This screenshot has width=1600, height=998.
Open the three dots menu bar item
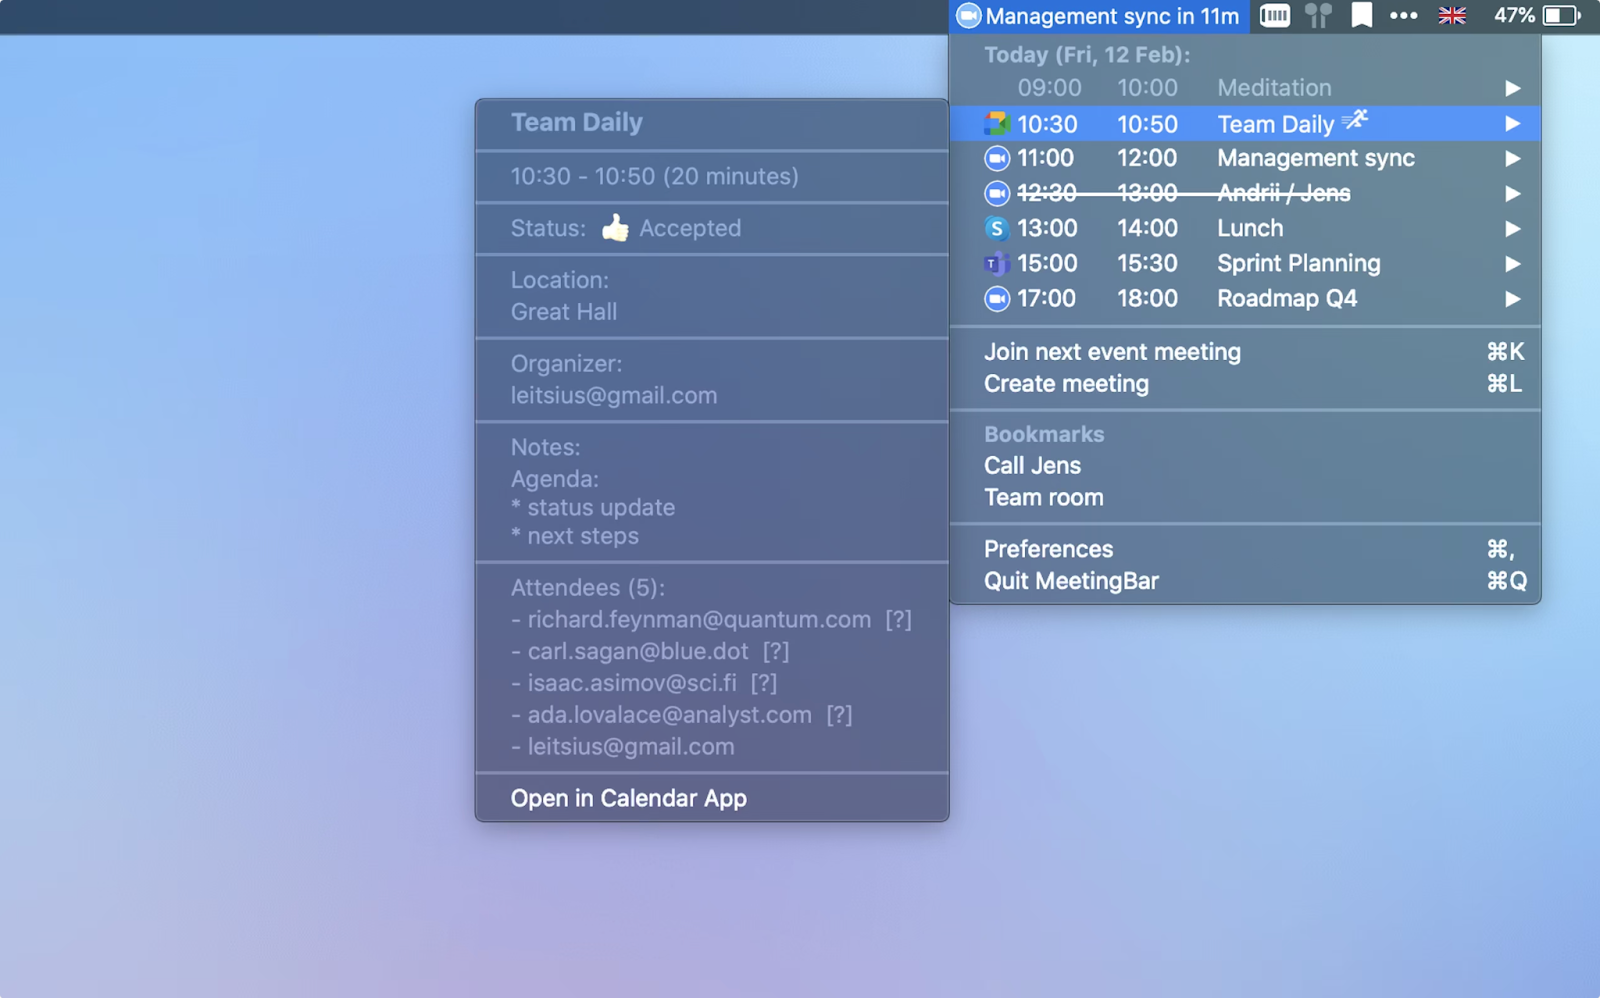pos(1404,15)
